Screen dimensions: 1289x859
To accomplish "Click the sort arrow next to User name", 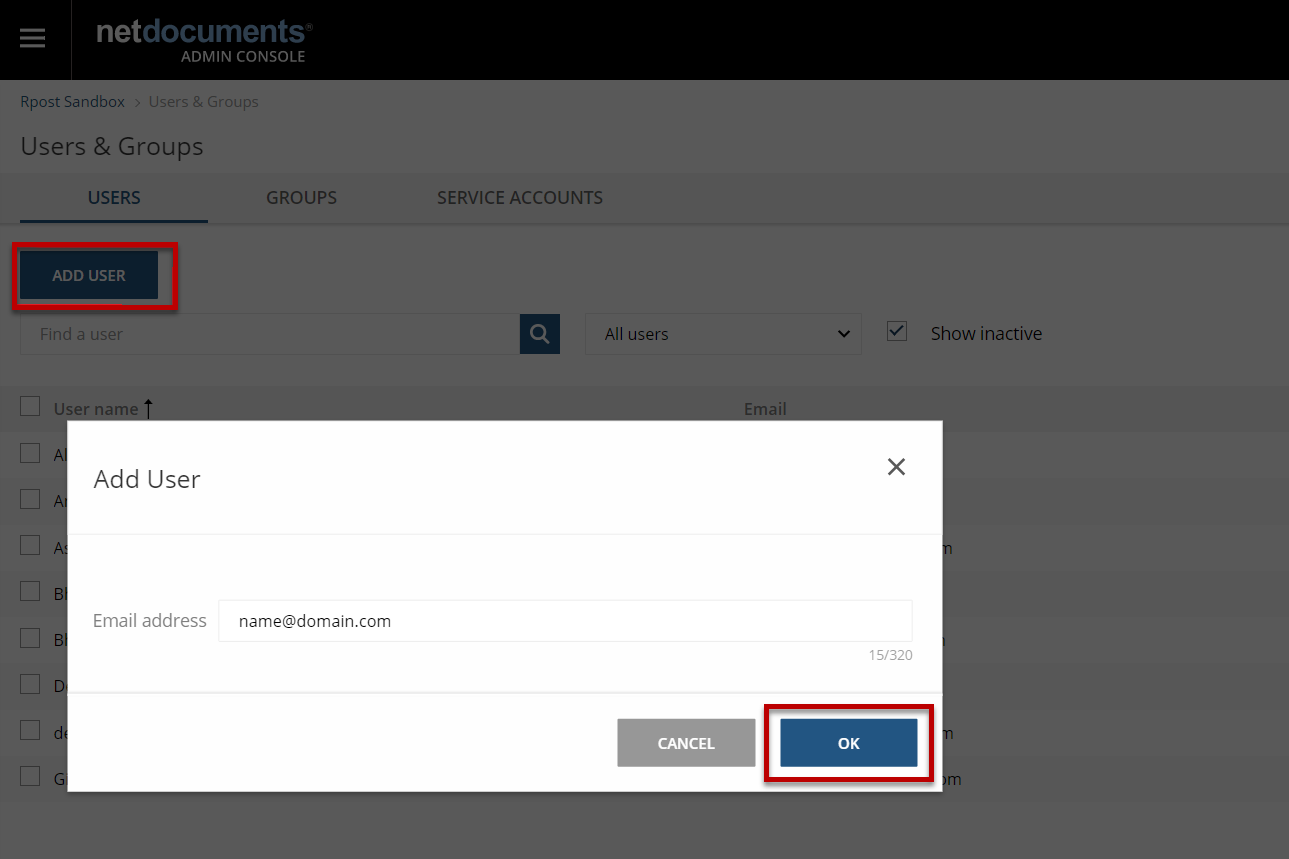I will (x=148, y=407).
